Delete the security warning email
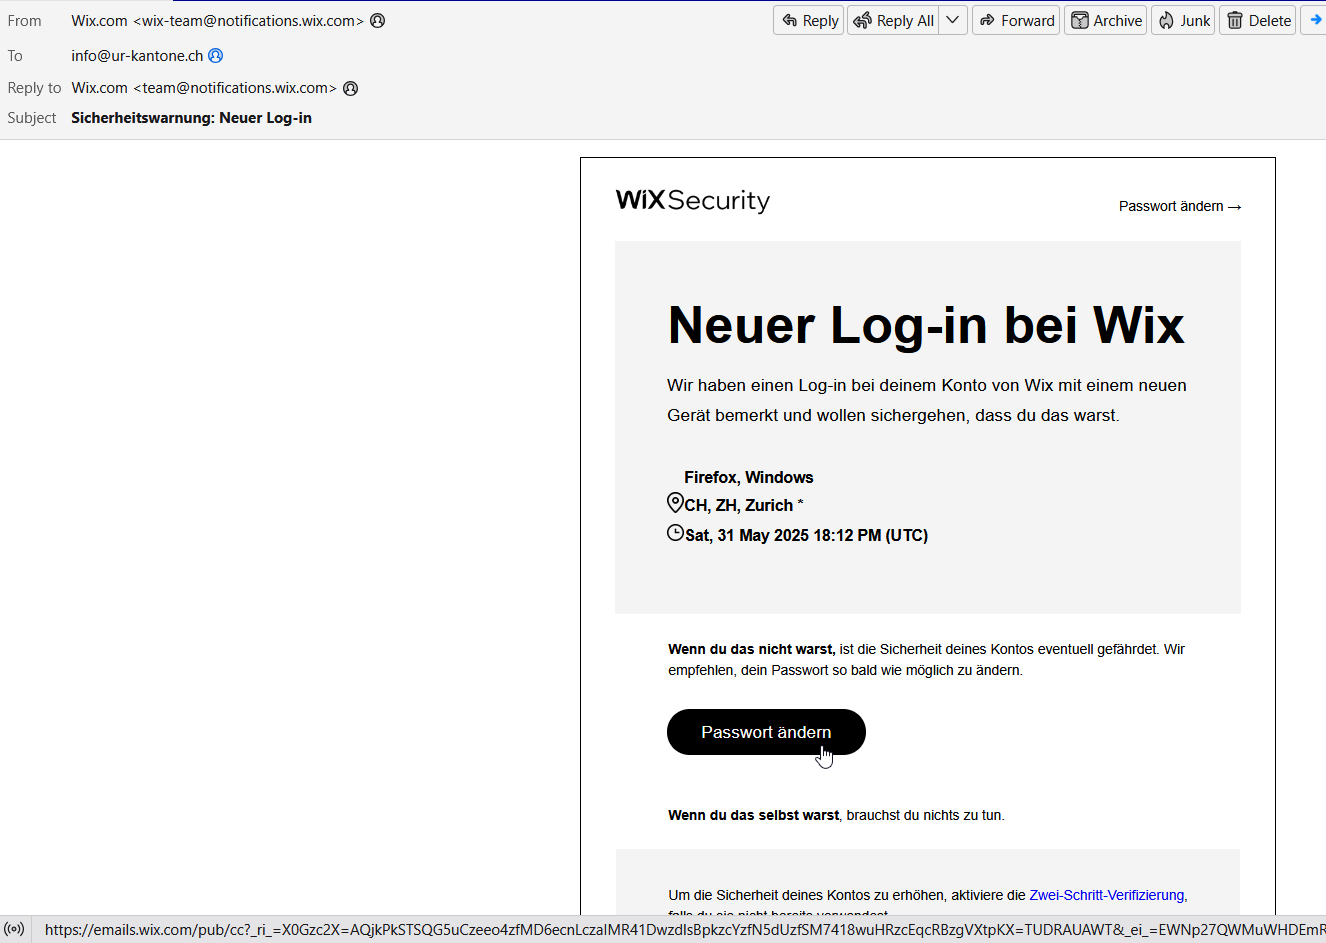1326x943 pixels. (x=1258, y=21)
